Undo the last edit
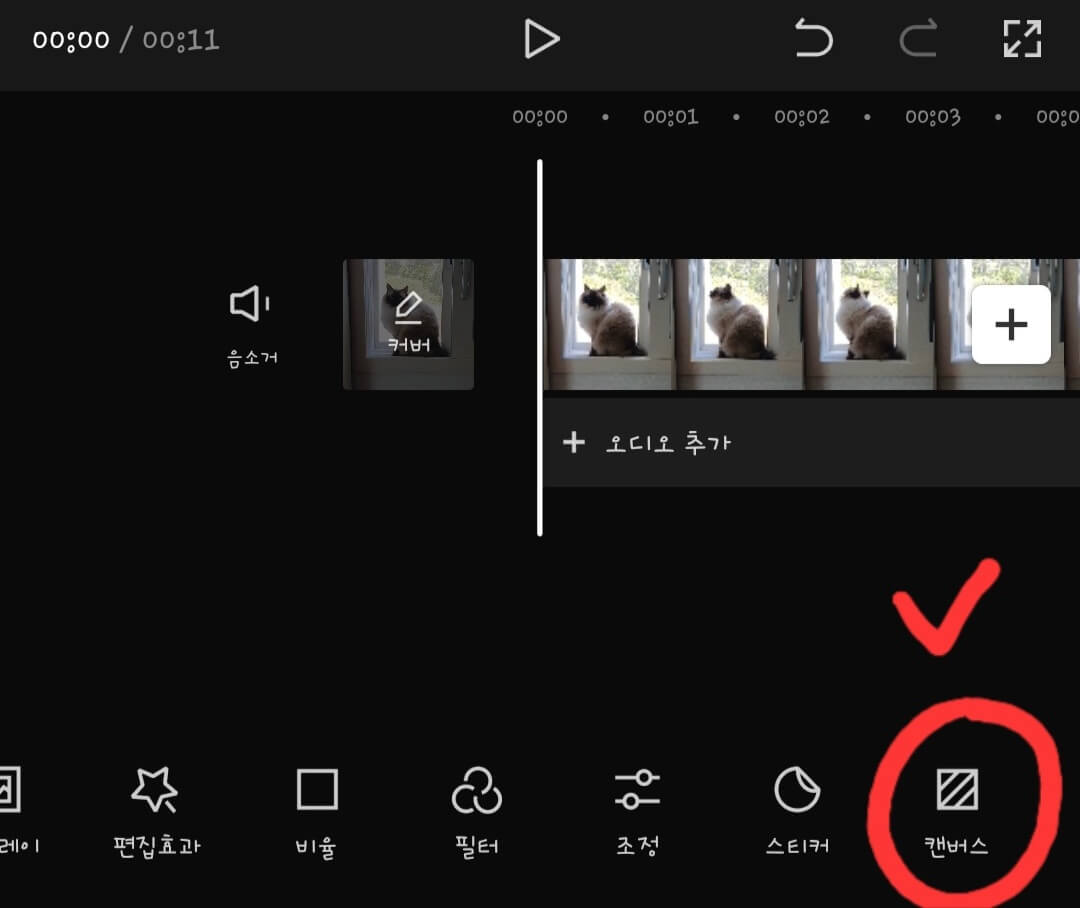The width and height of the screenshot is (1080, 908). [x=813, y=39]
